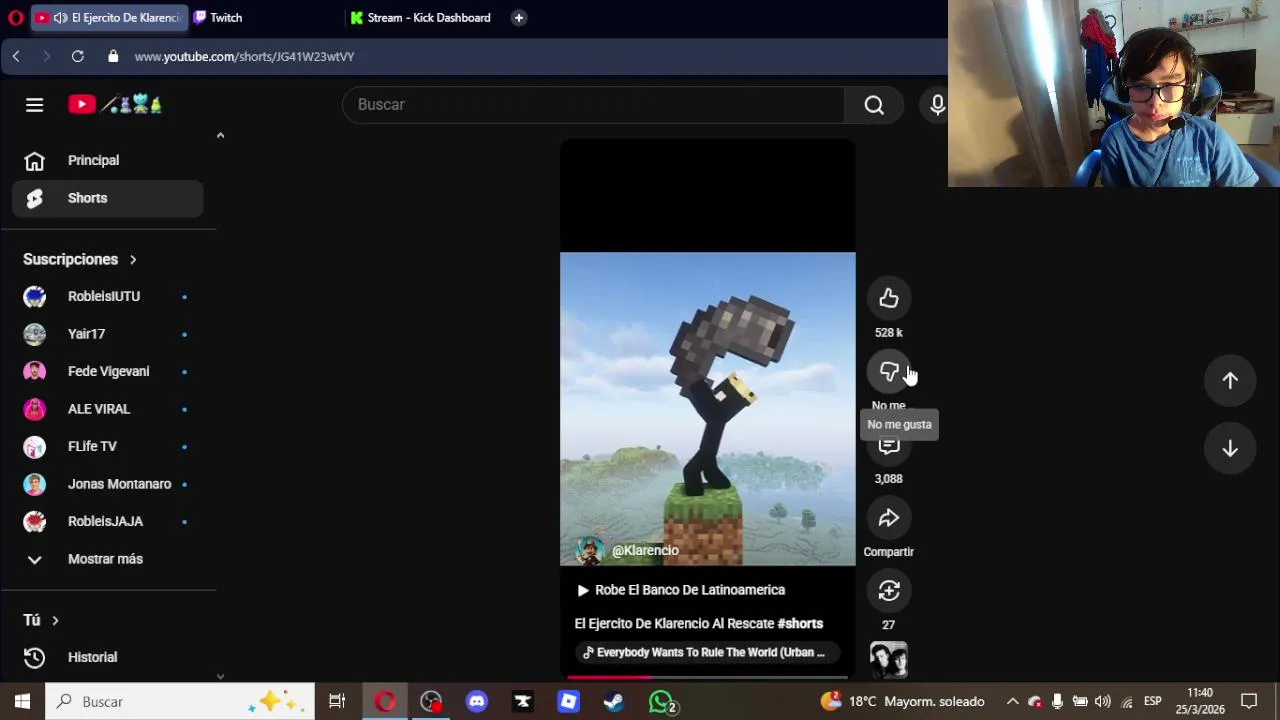This screenshot has width=1280, height=720.
Task: Open a new browser tab with plus
Action: (x=518, y=18)
